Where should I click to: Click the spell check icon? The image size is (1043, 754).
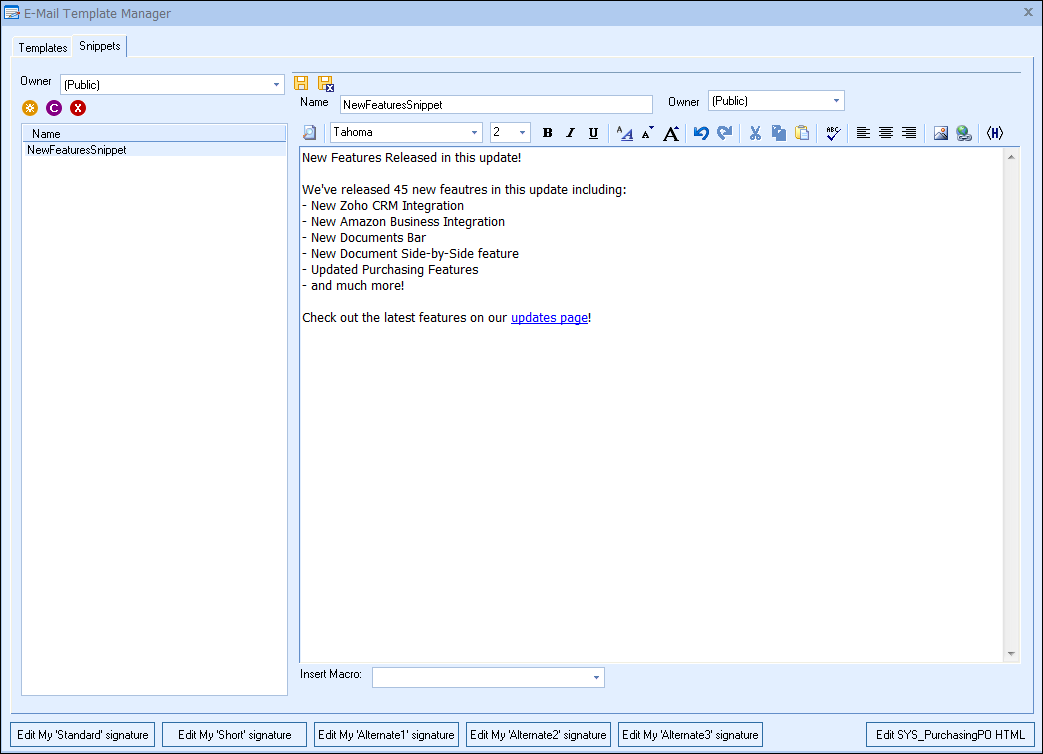tap(832, 133)
